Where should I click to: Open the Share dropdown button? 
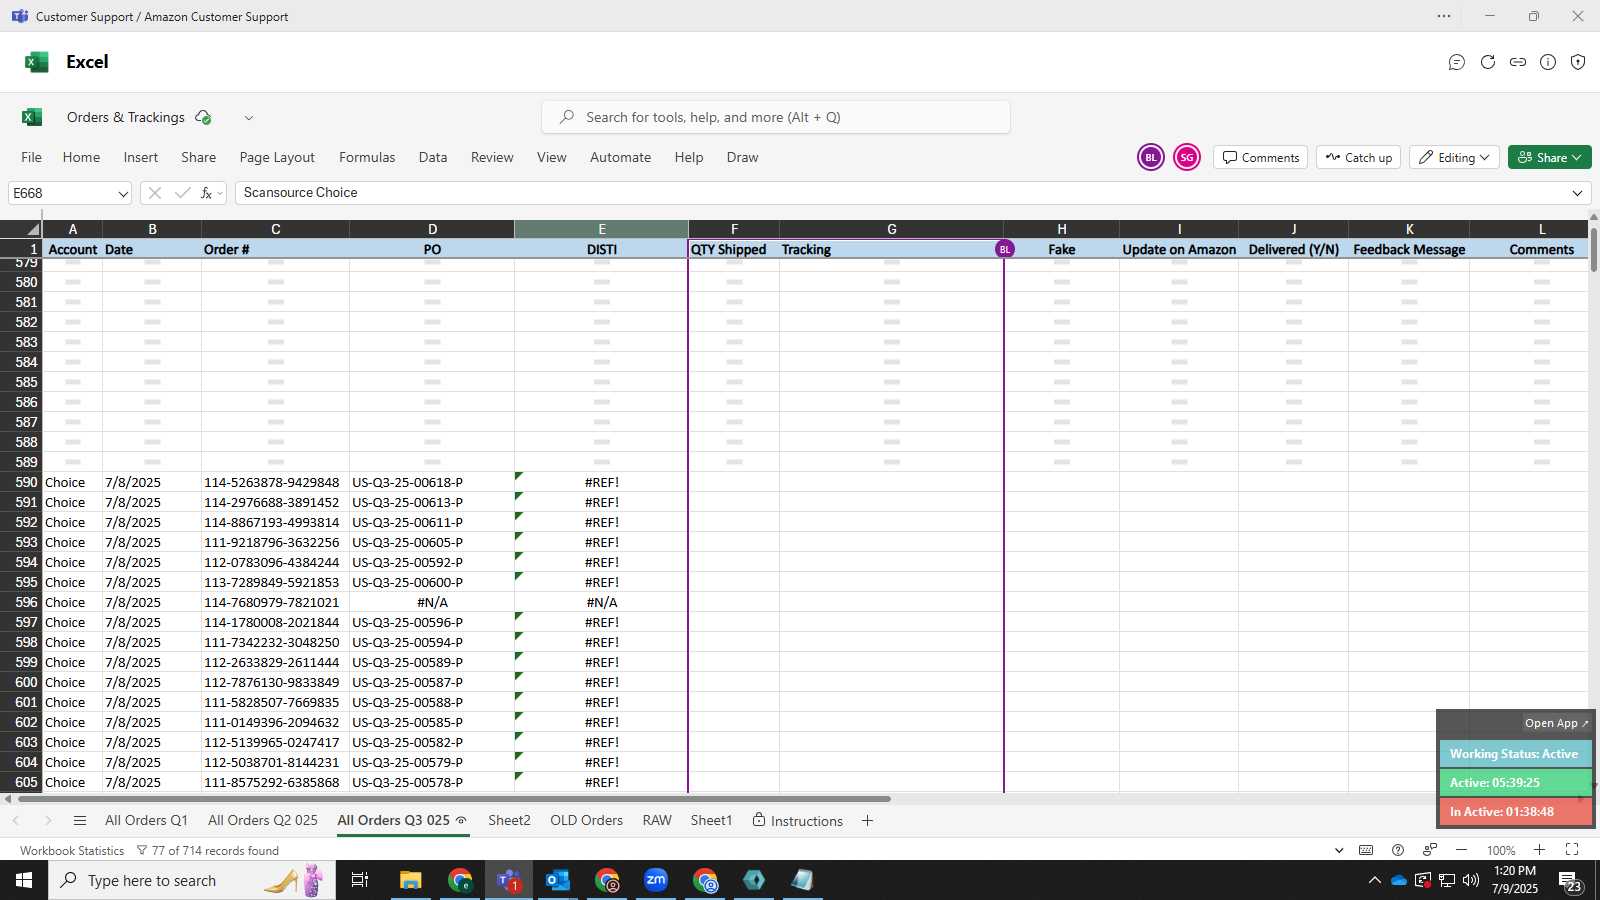pos(1549,157)
